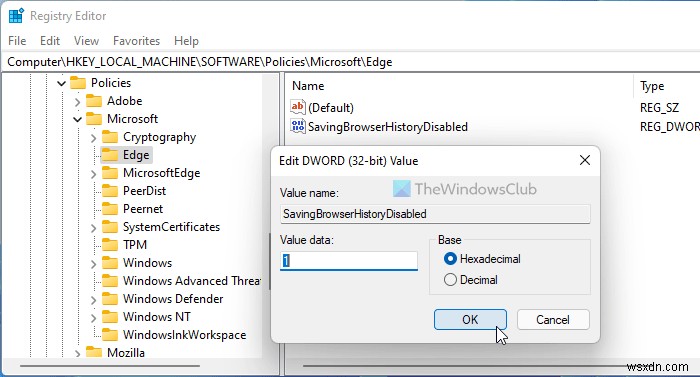The image size is (700, 377).
Task: Confirm the DWORD value with OK
Action: pos(470,320)
